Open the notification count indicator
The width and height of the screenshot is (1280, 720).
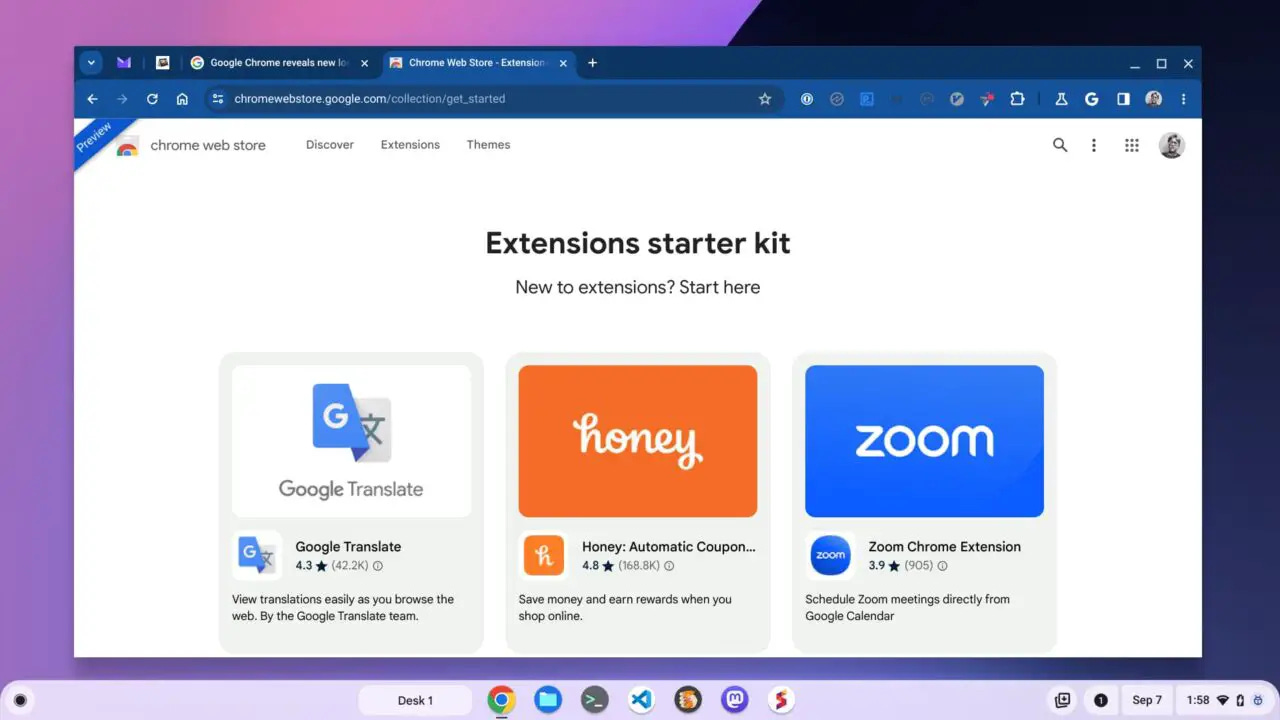pos(1101,700)
